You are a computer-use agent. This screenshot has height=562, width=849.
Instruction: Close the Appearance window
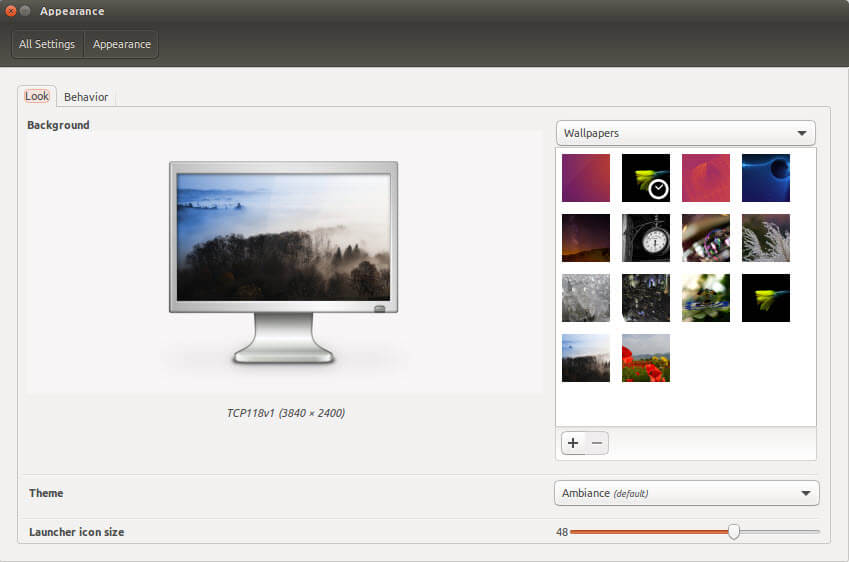click(10, 11)
